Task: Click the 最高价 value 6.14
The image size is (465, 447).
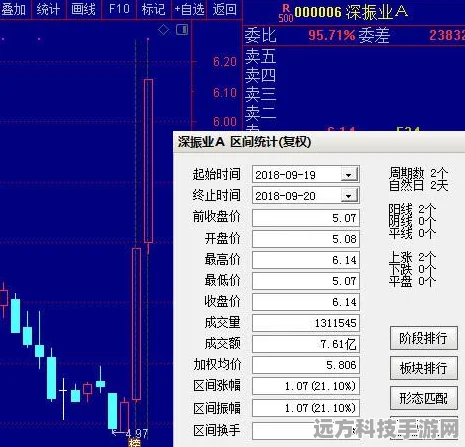Action: click(x=306, y=260)
